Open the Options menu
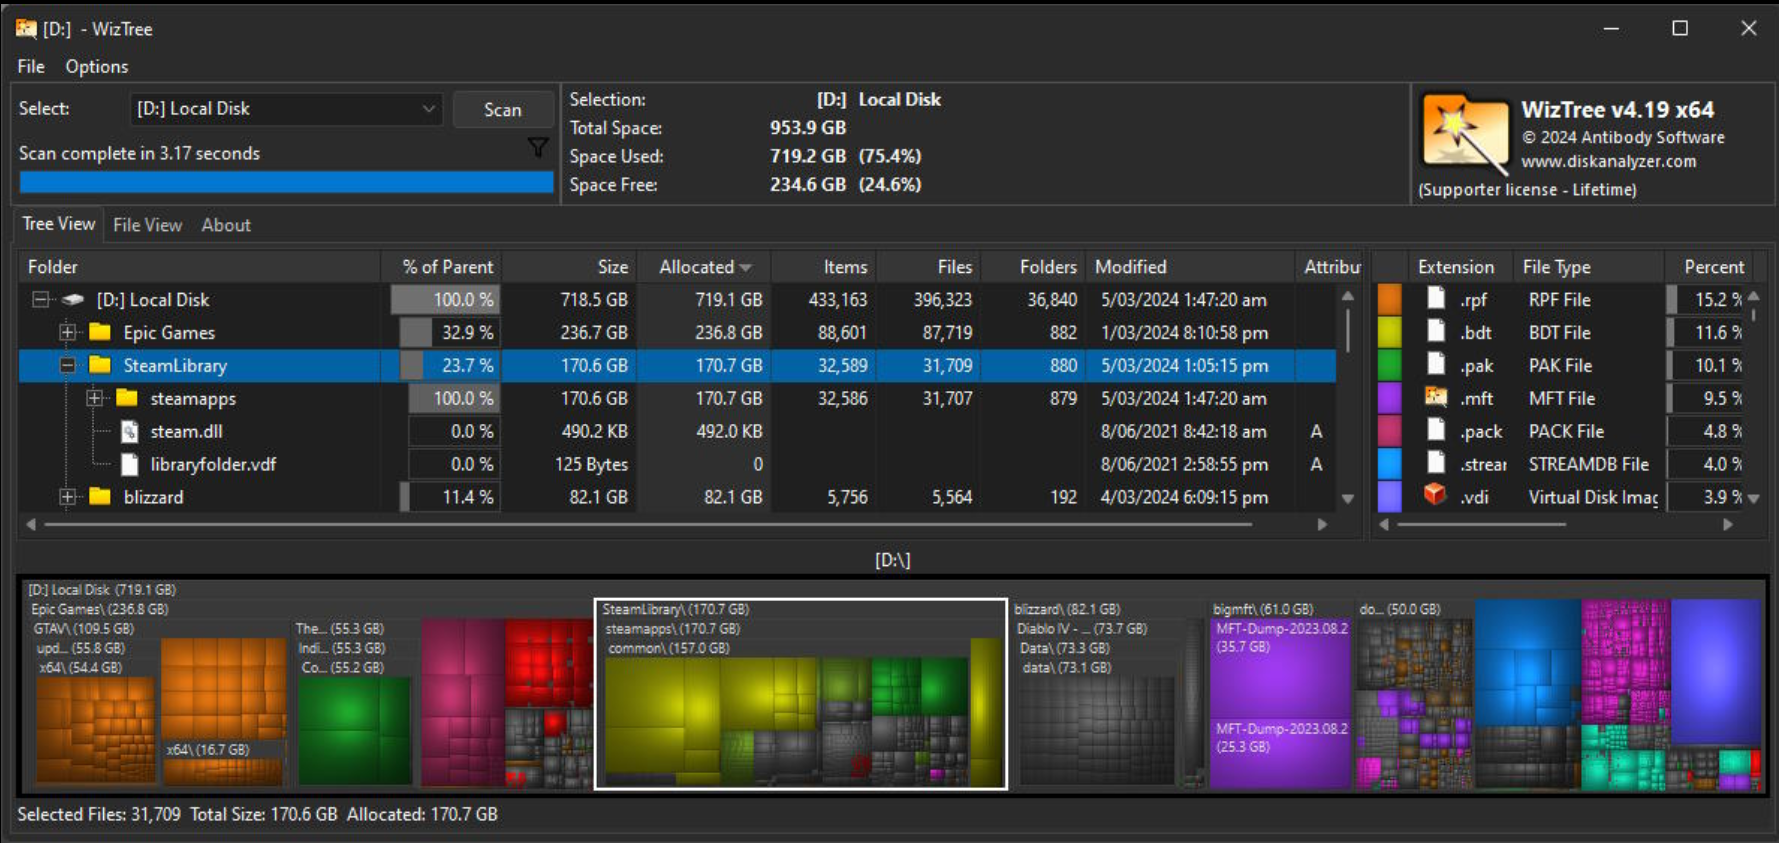The height and width of the screenshot is (843, 1779). pyautogui.click(x=97, y=67)
